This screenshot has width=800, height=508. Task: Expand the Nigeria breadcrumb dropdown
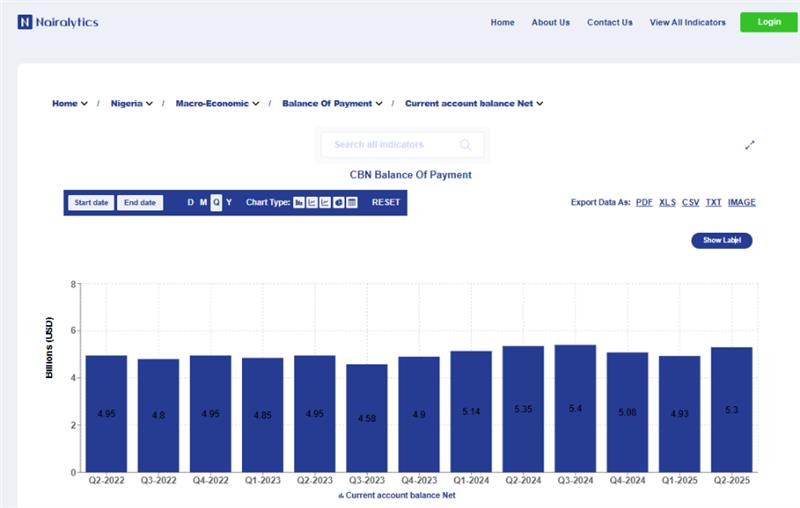click(x=131, y=103)
